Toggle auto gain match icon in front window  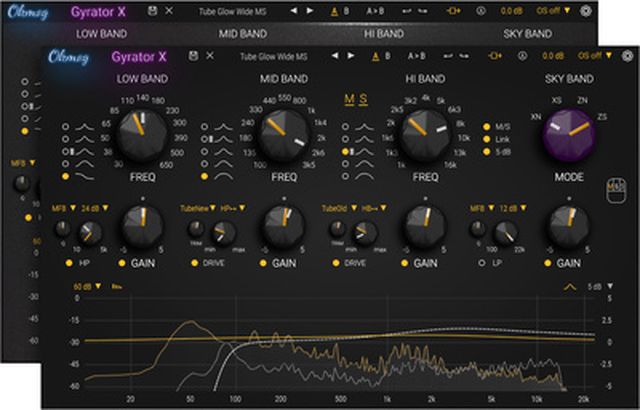click(x=495, y=55)
